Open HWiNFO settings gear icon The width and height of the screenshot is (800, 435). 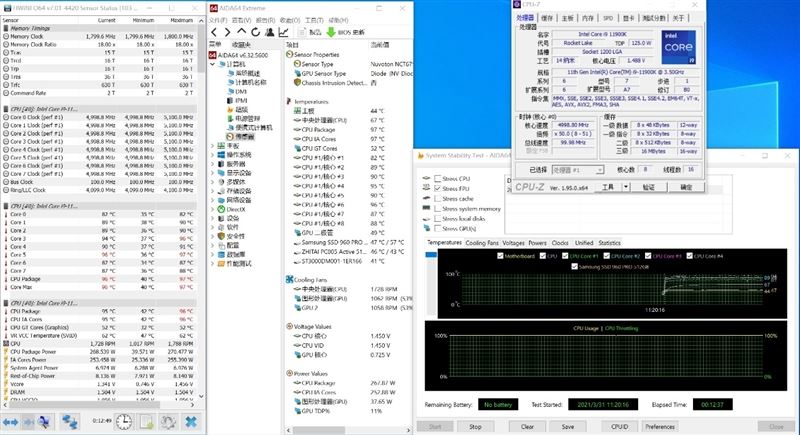(x=168, y=422)
